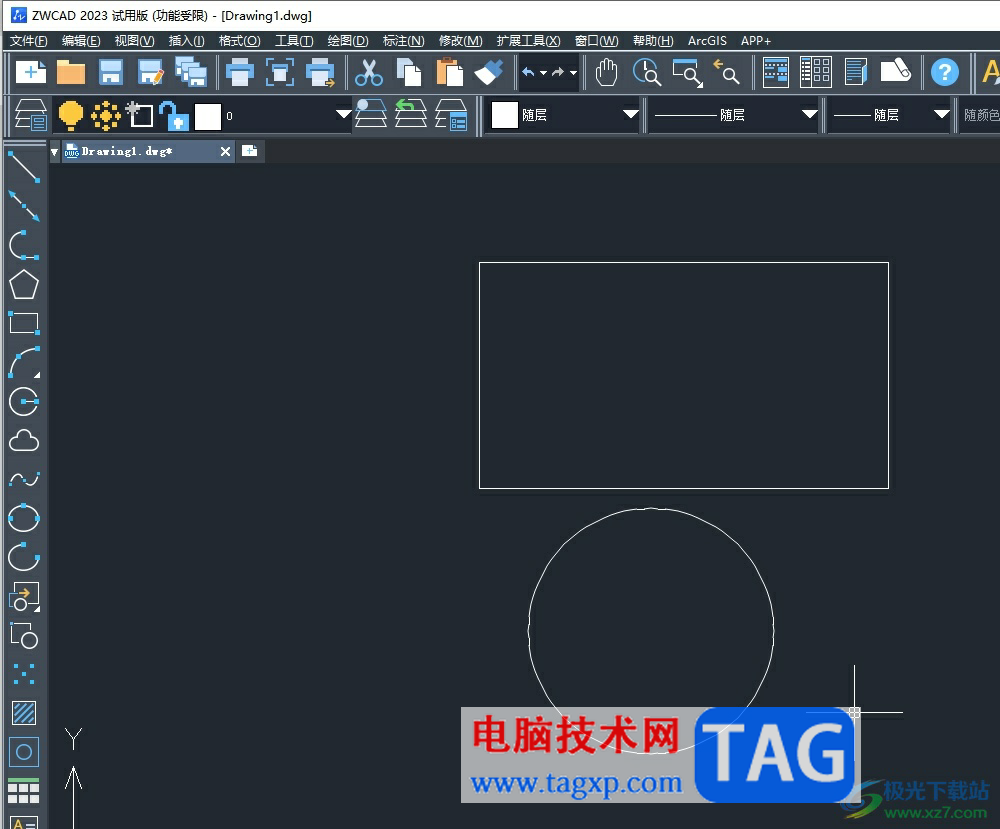The width and height of the screenshot is (1000, 829).
Task: Open the help question mark
Action: (945, 72)
